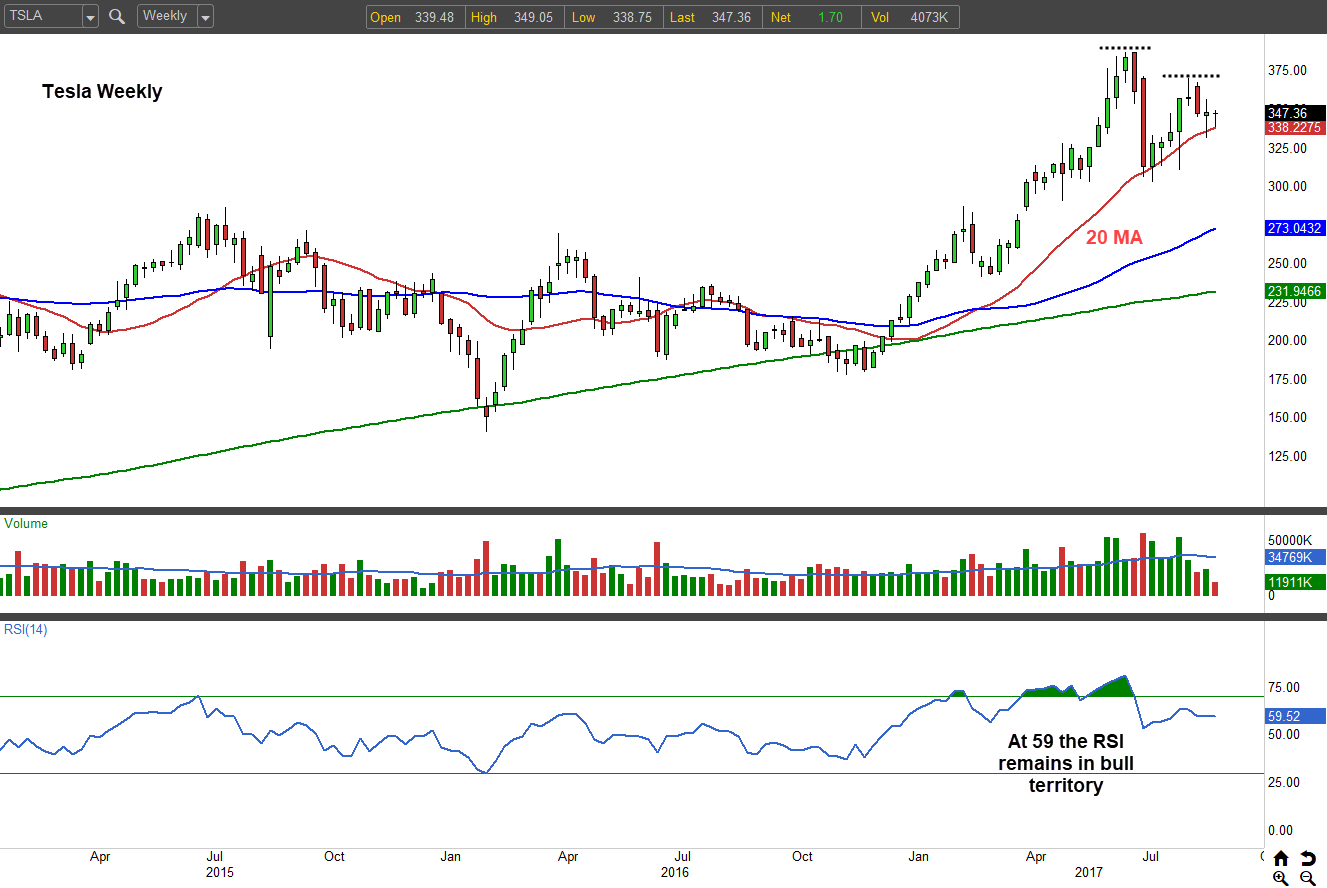1327x888 pixels.
Task: Click the blue 34769K volume average tag
Action: pyautogui.click(x=1295, y=557)
